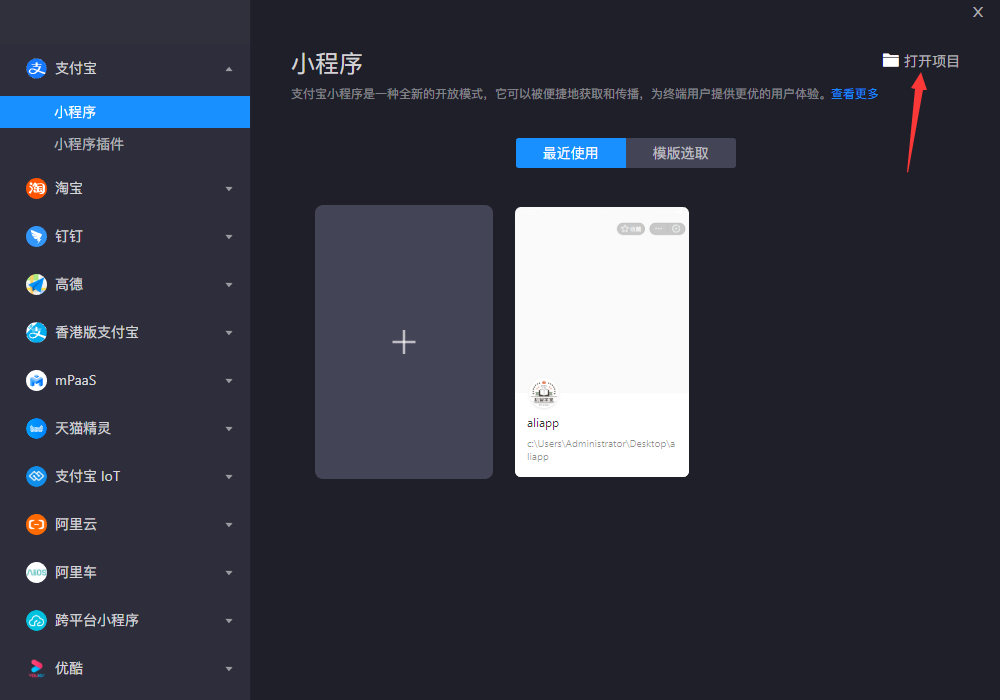The image size is (1000, 700).
Task: Expand the mPaaS section arrow
Action: click(229, 381)
